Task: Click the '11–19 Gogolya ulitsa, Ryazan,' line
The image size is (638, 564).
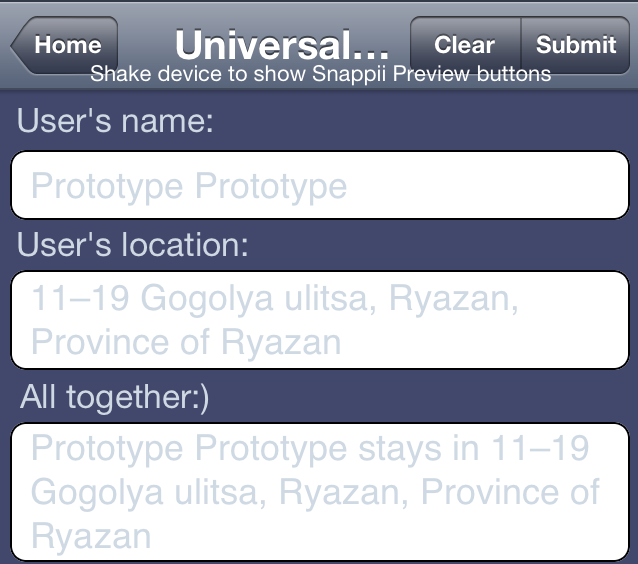Action: (x=275, y=299)
